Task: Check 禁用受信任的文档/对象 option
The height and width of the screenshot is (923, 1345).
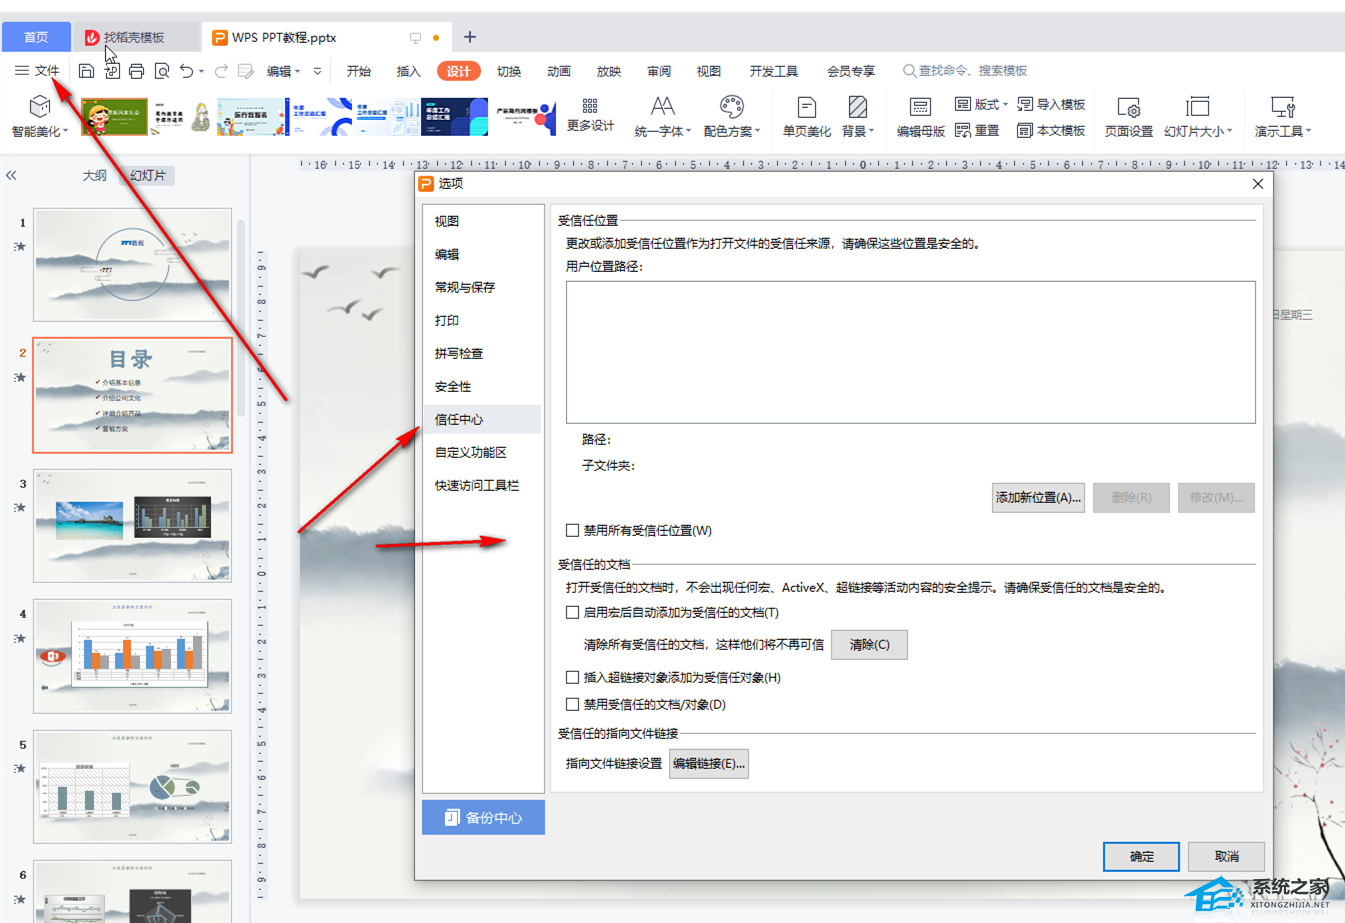Action: (x=573, y=705)
